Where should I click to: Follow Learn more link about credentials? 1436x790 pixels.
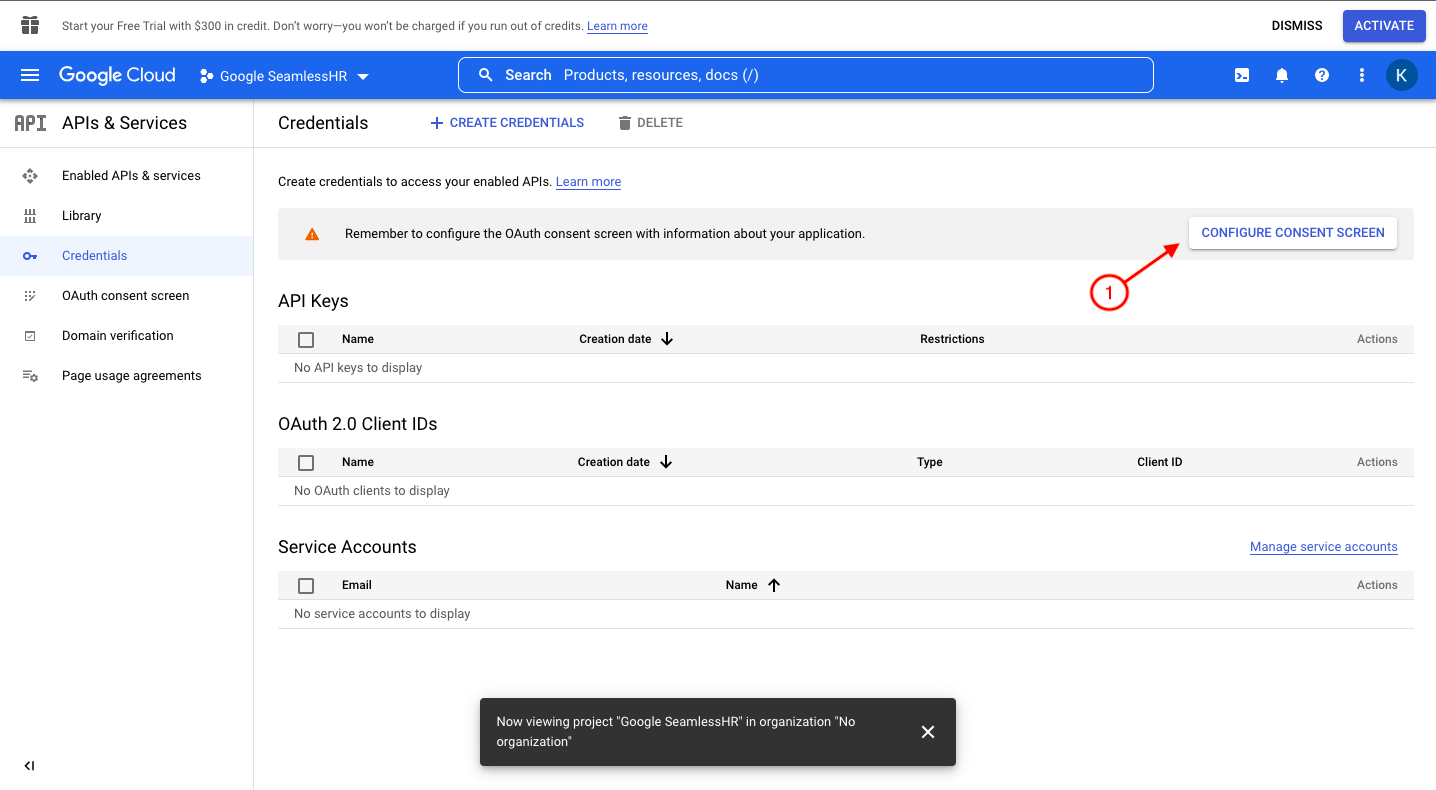(588, 182)
